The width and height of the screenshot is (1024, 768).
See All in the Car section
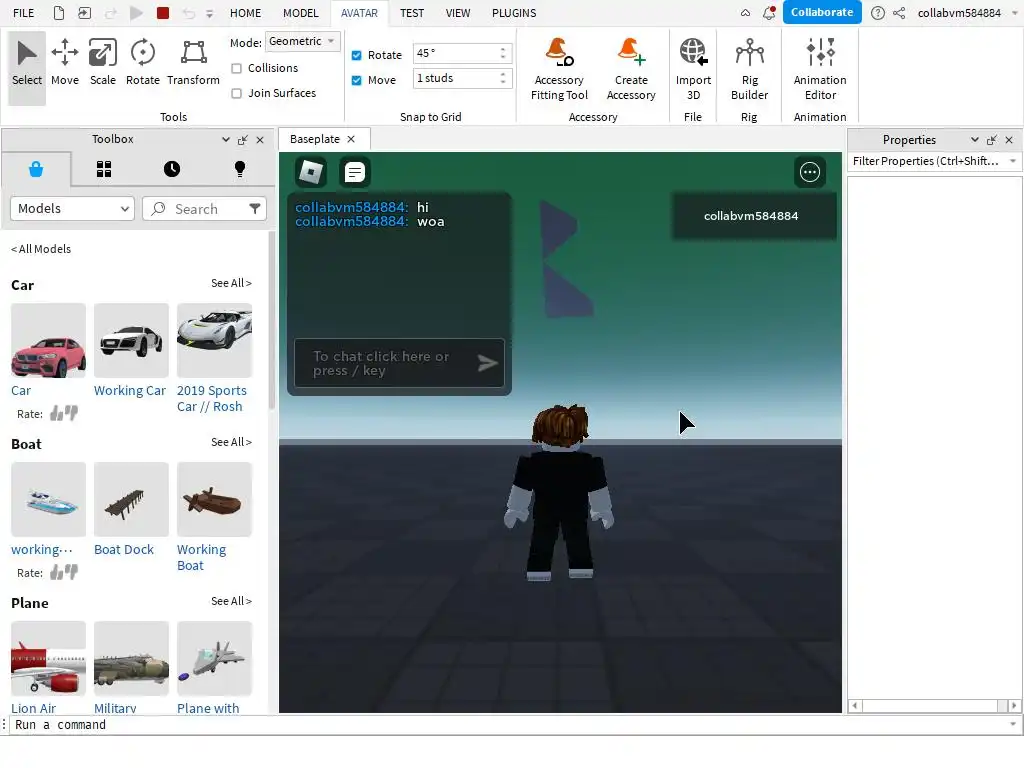pyautogui.click(x=231, y=283)
